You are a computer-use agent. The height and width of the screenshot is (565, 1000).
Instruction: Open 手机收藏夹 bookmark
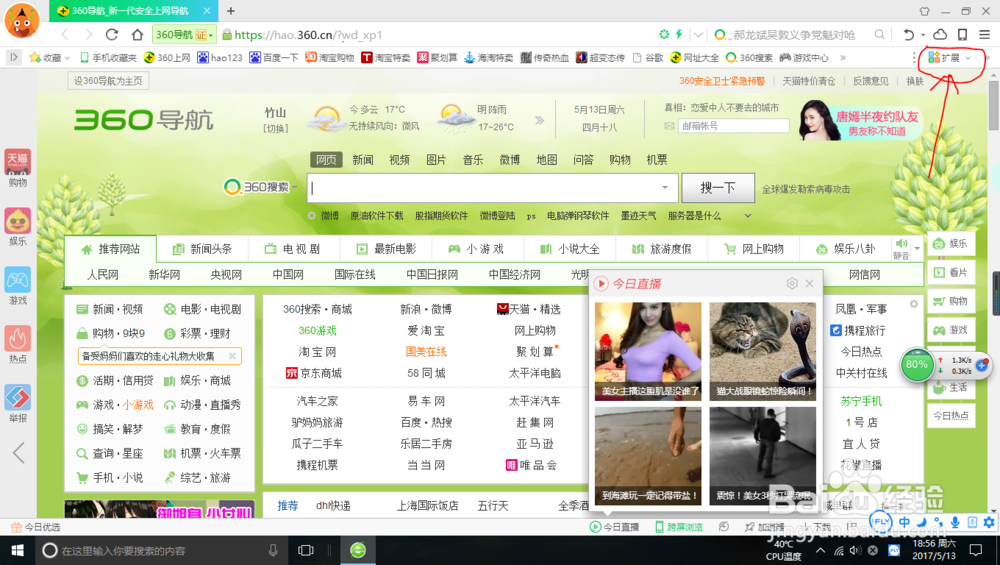coord(108,57)
